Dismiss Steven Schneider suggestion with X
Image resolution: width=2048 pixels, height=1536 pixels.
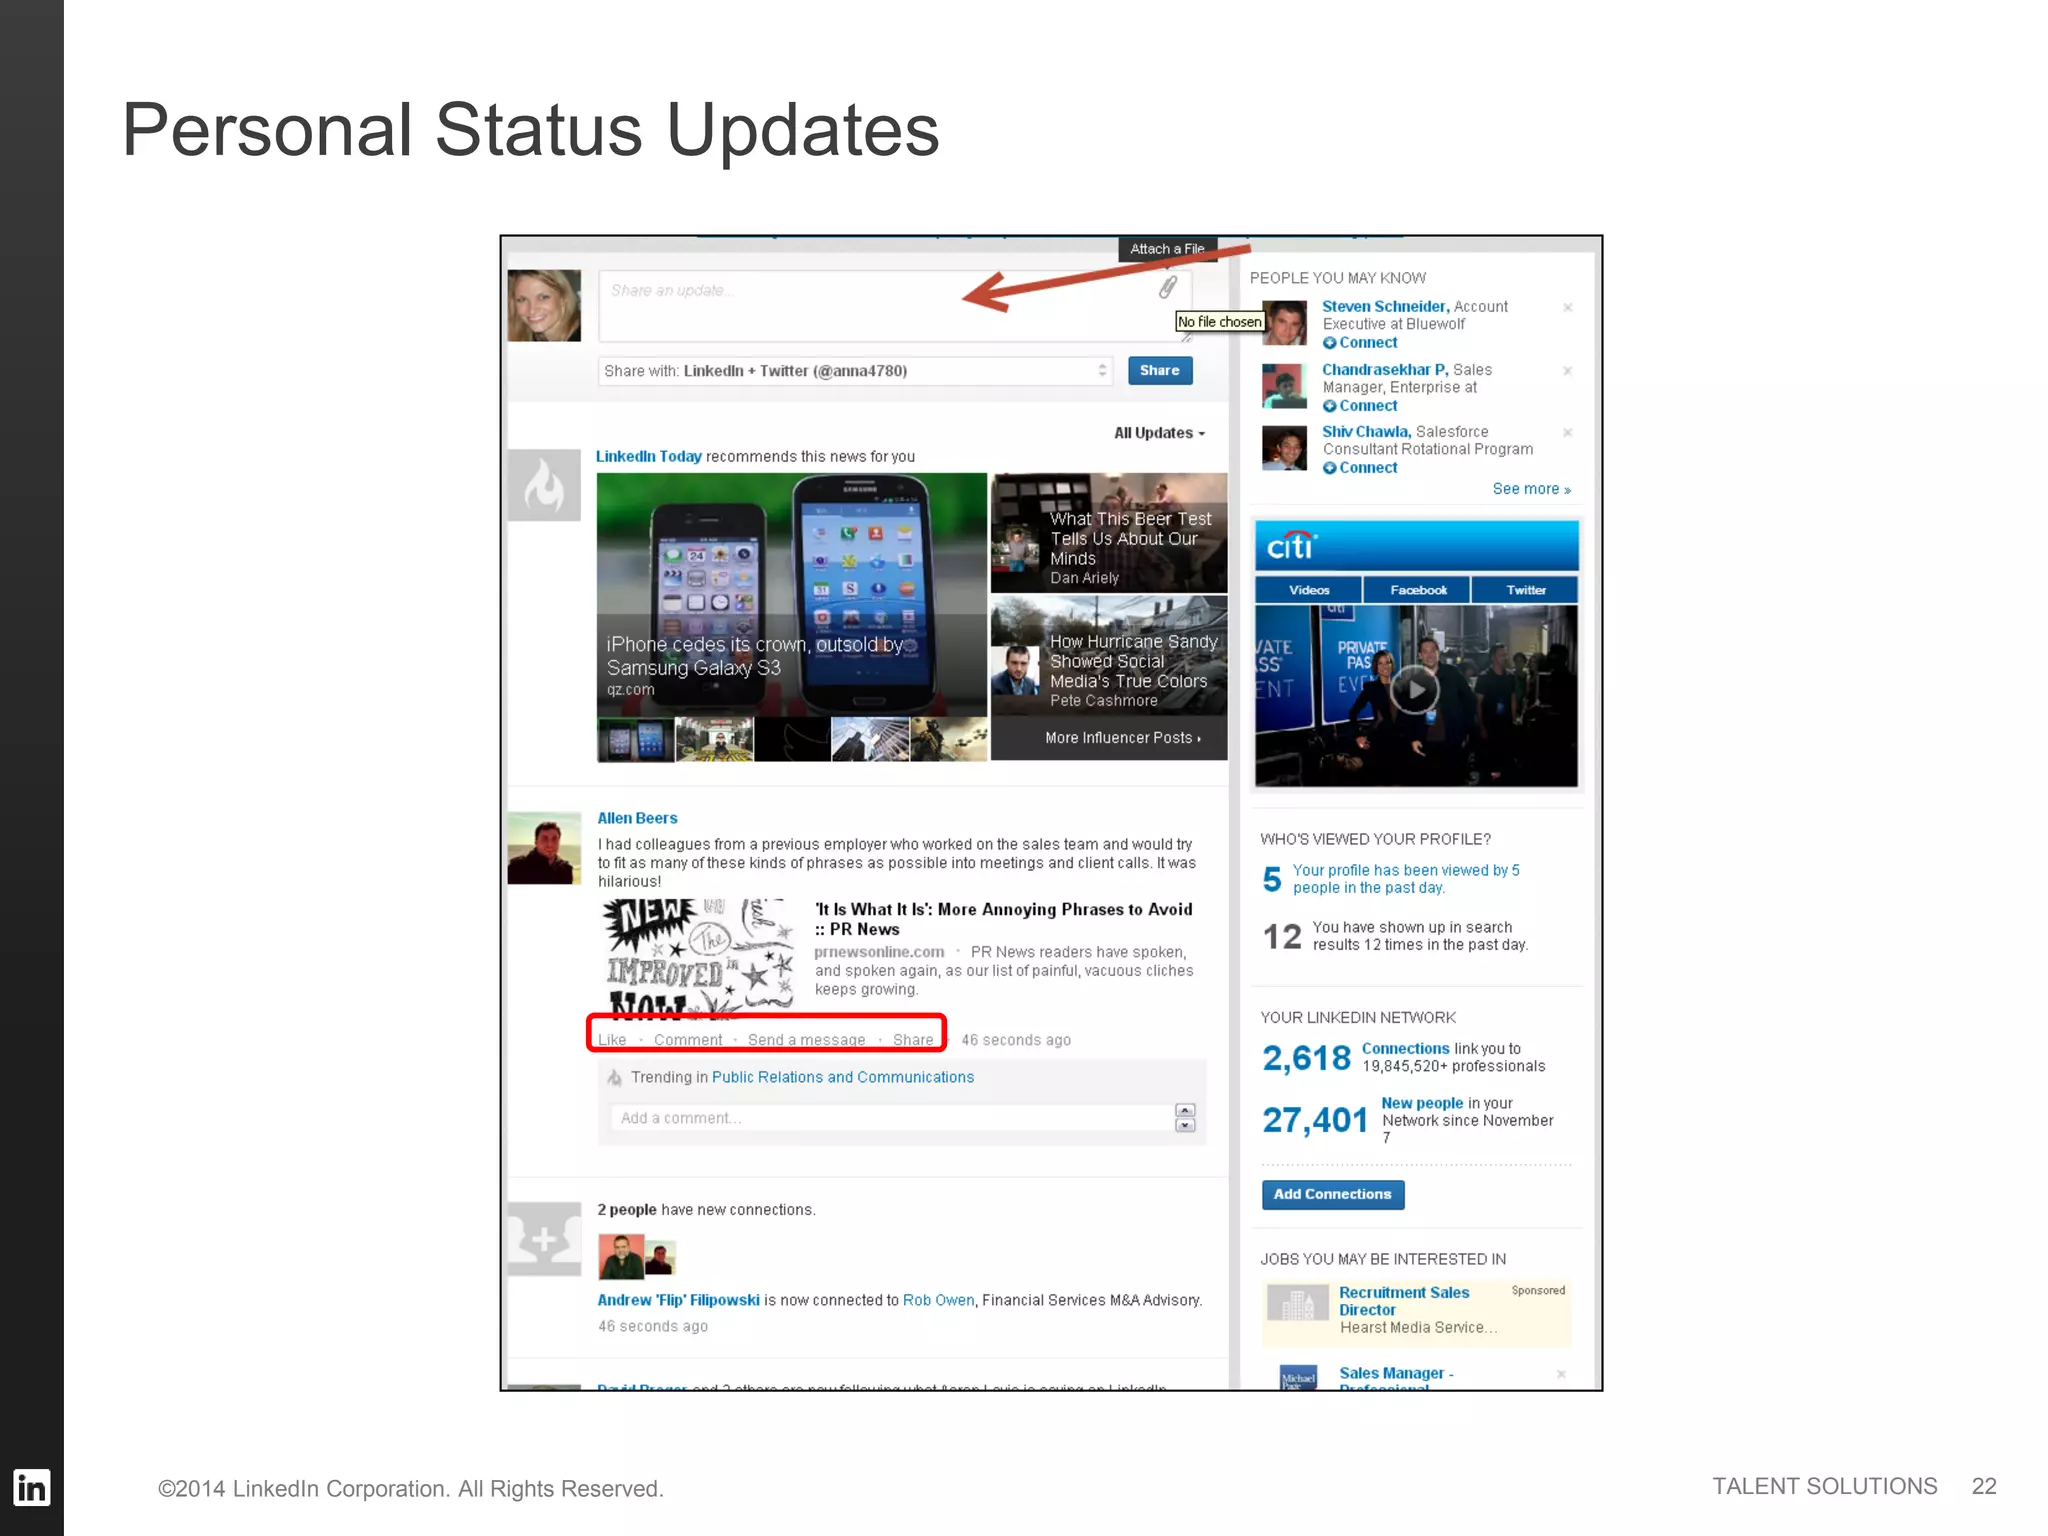pyautogui.click(x=1568, y=307)
